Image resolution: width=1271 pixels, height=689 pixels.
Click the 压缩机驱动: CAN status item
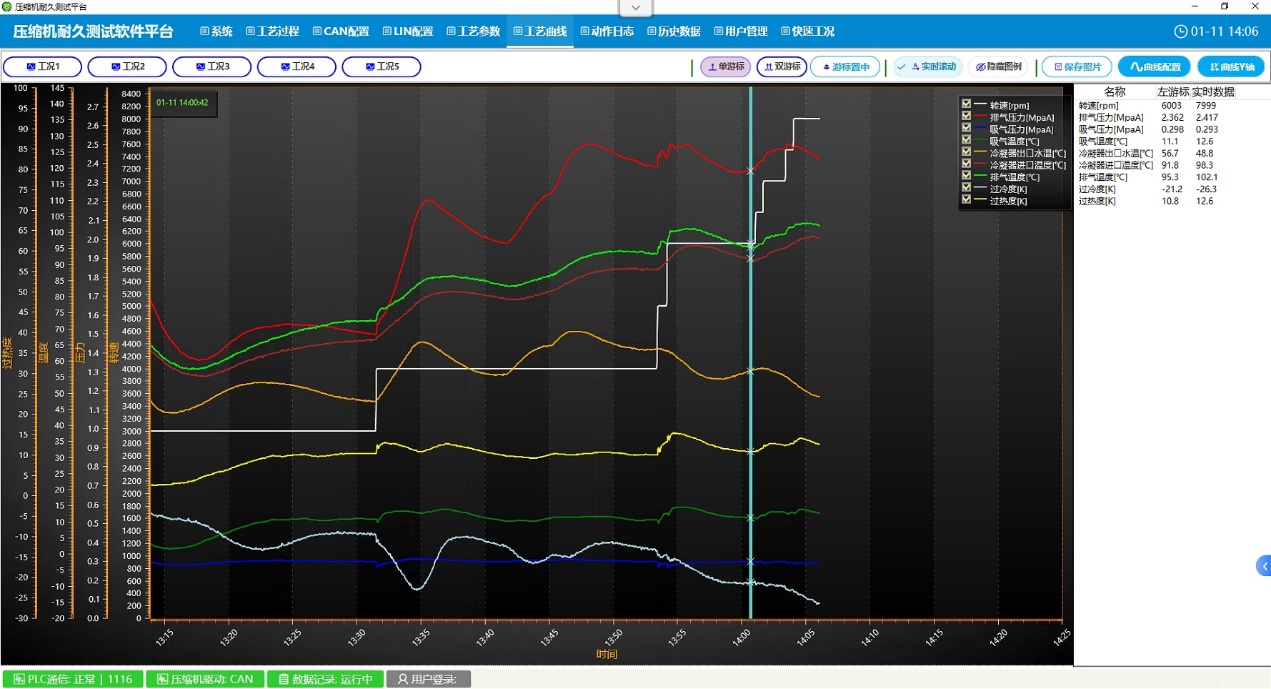pos(205,679)
